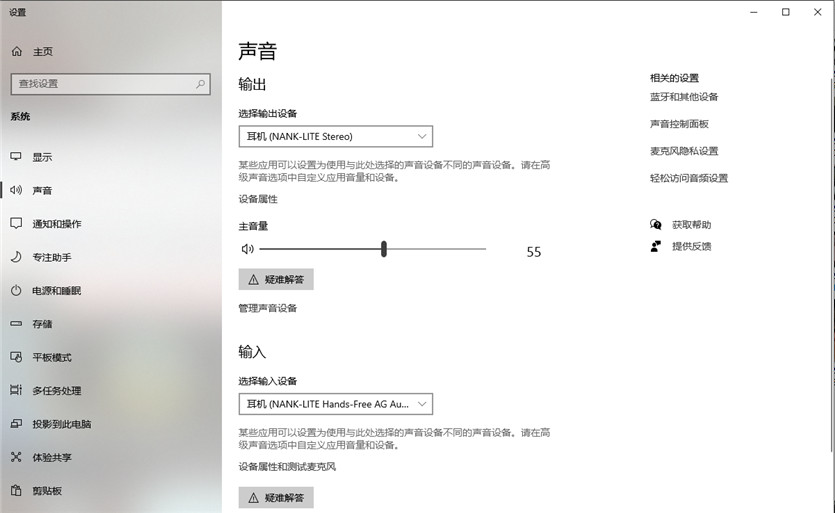Click the 专注助手 moon icon
The width and height of the screenshot is (835, 513).
(16, 257)
